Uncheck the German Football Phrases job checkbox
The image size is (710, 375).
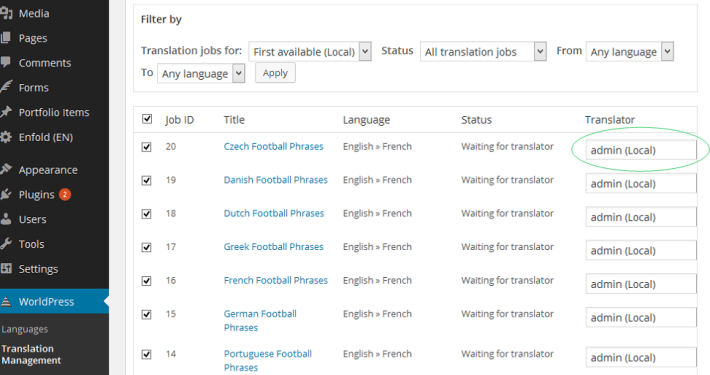[146, 314]
